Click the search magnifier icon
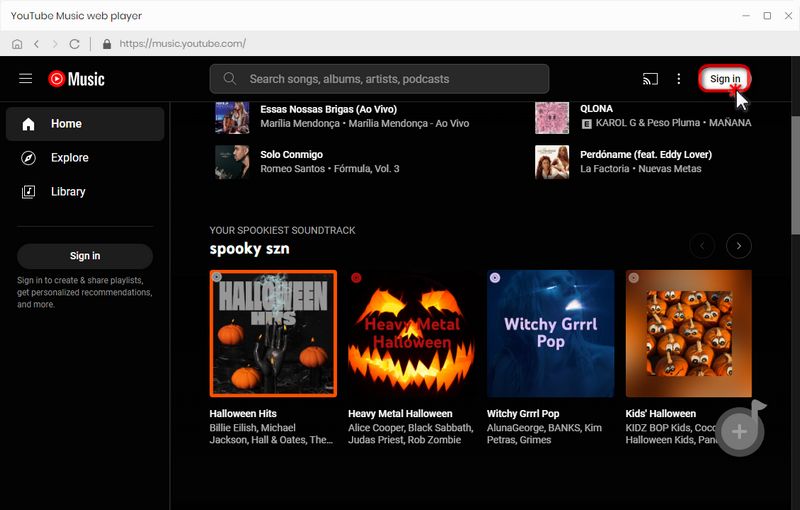 (x=230, y=79)
